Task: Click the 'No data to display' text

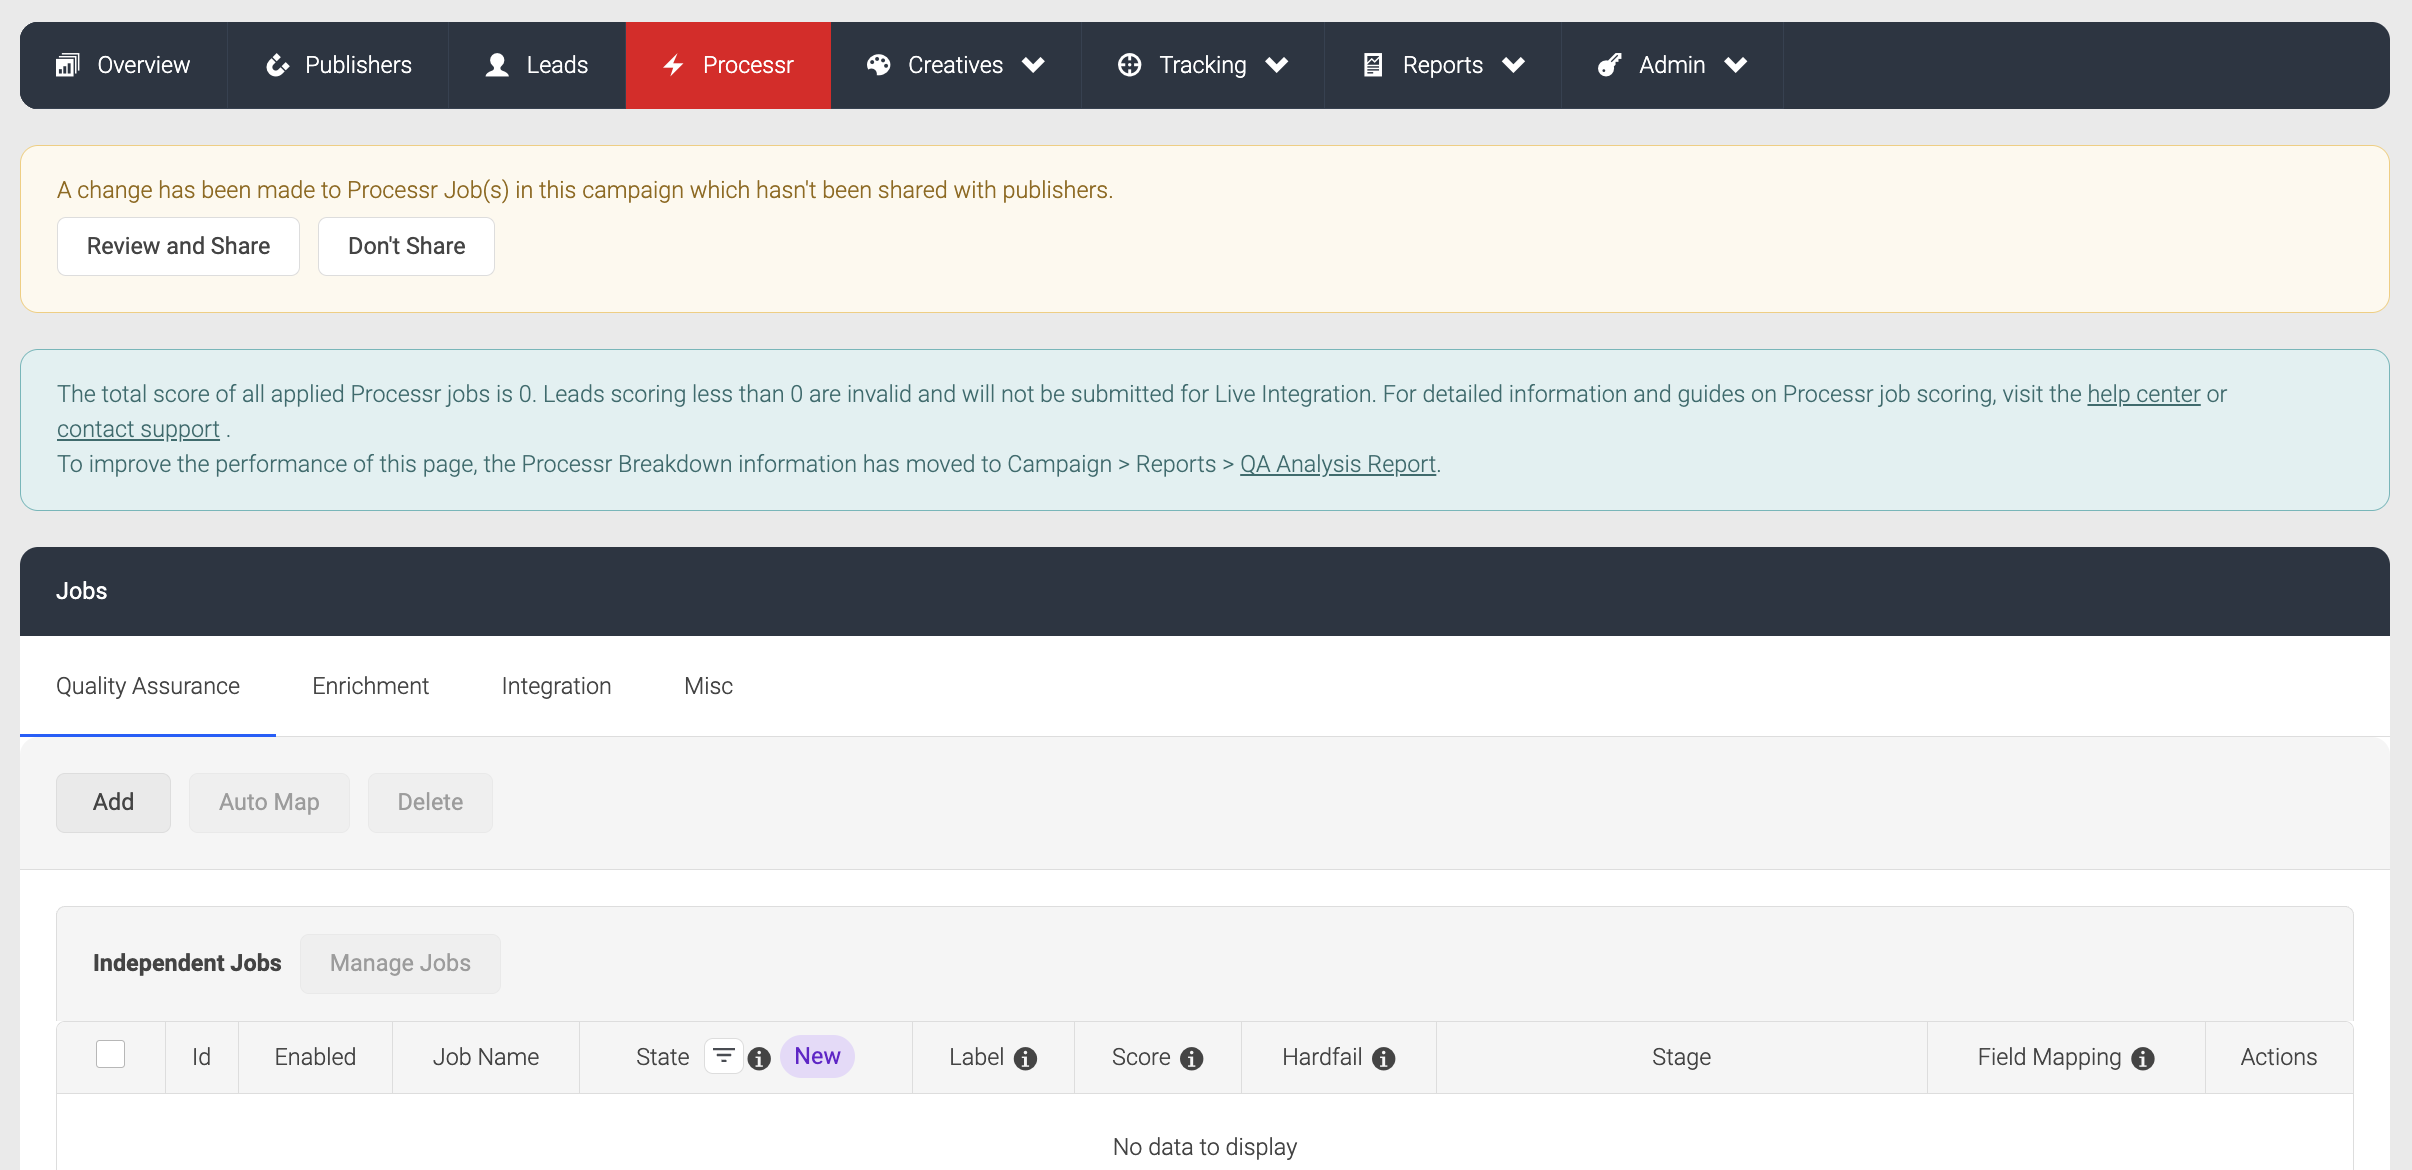Action: tap(1204, 1147)
